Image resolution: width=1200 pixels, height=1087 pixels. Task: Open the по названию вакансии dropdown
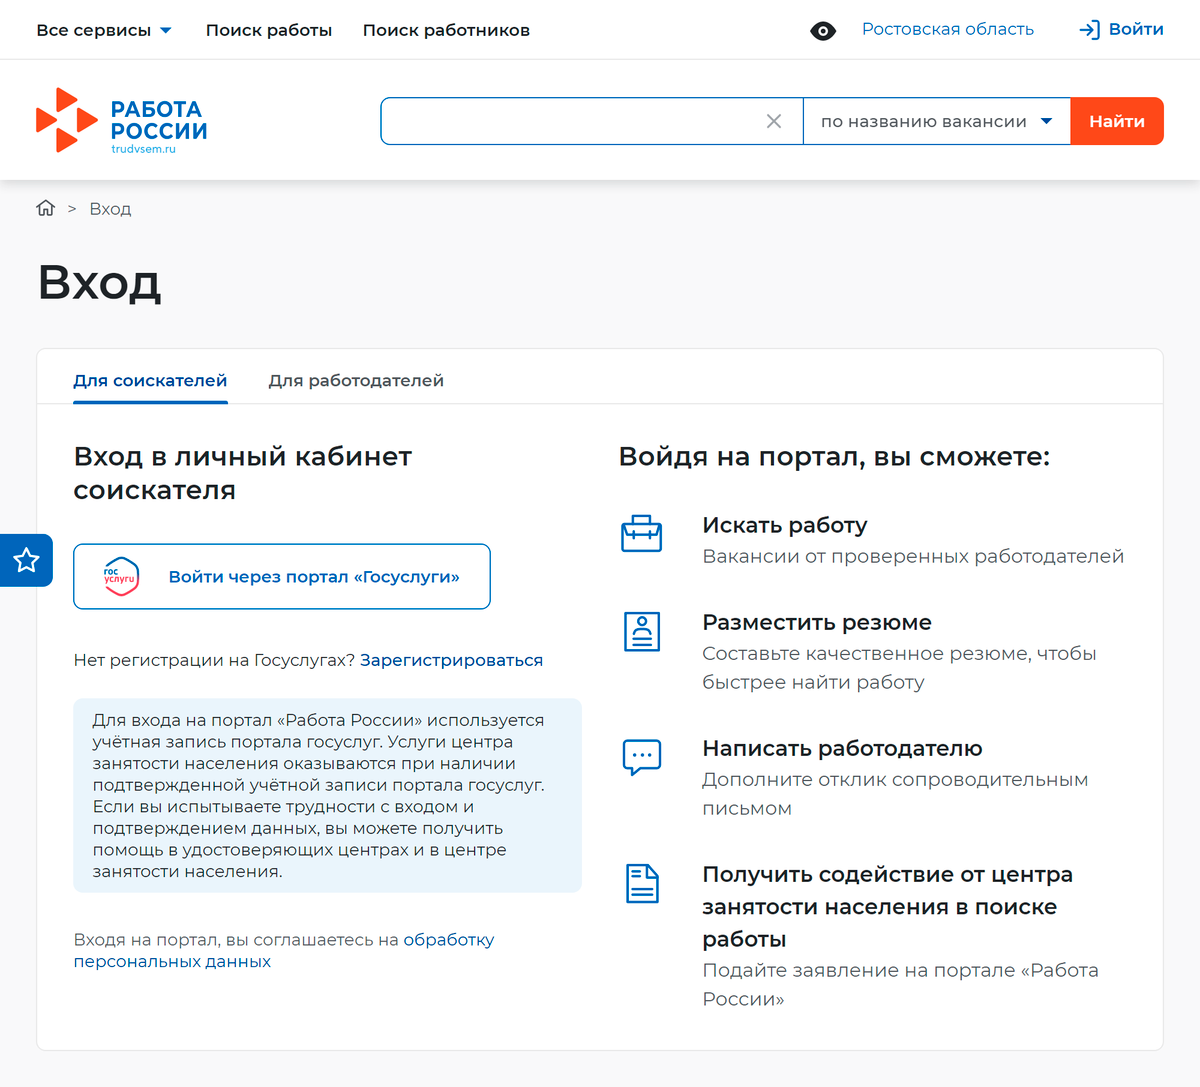pos(935,120)
